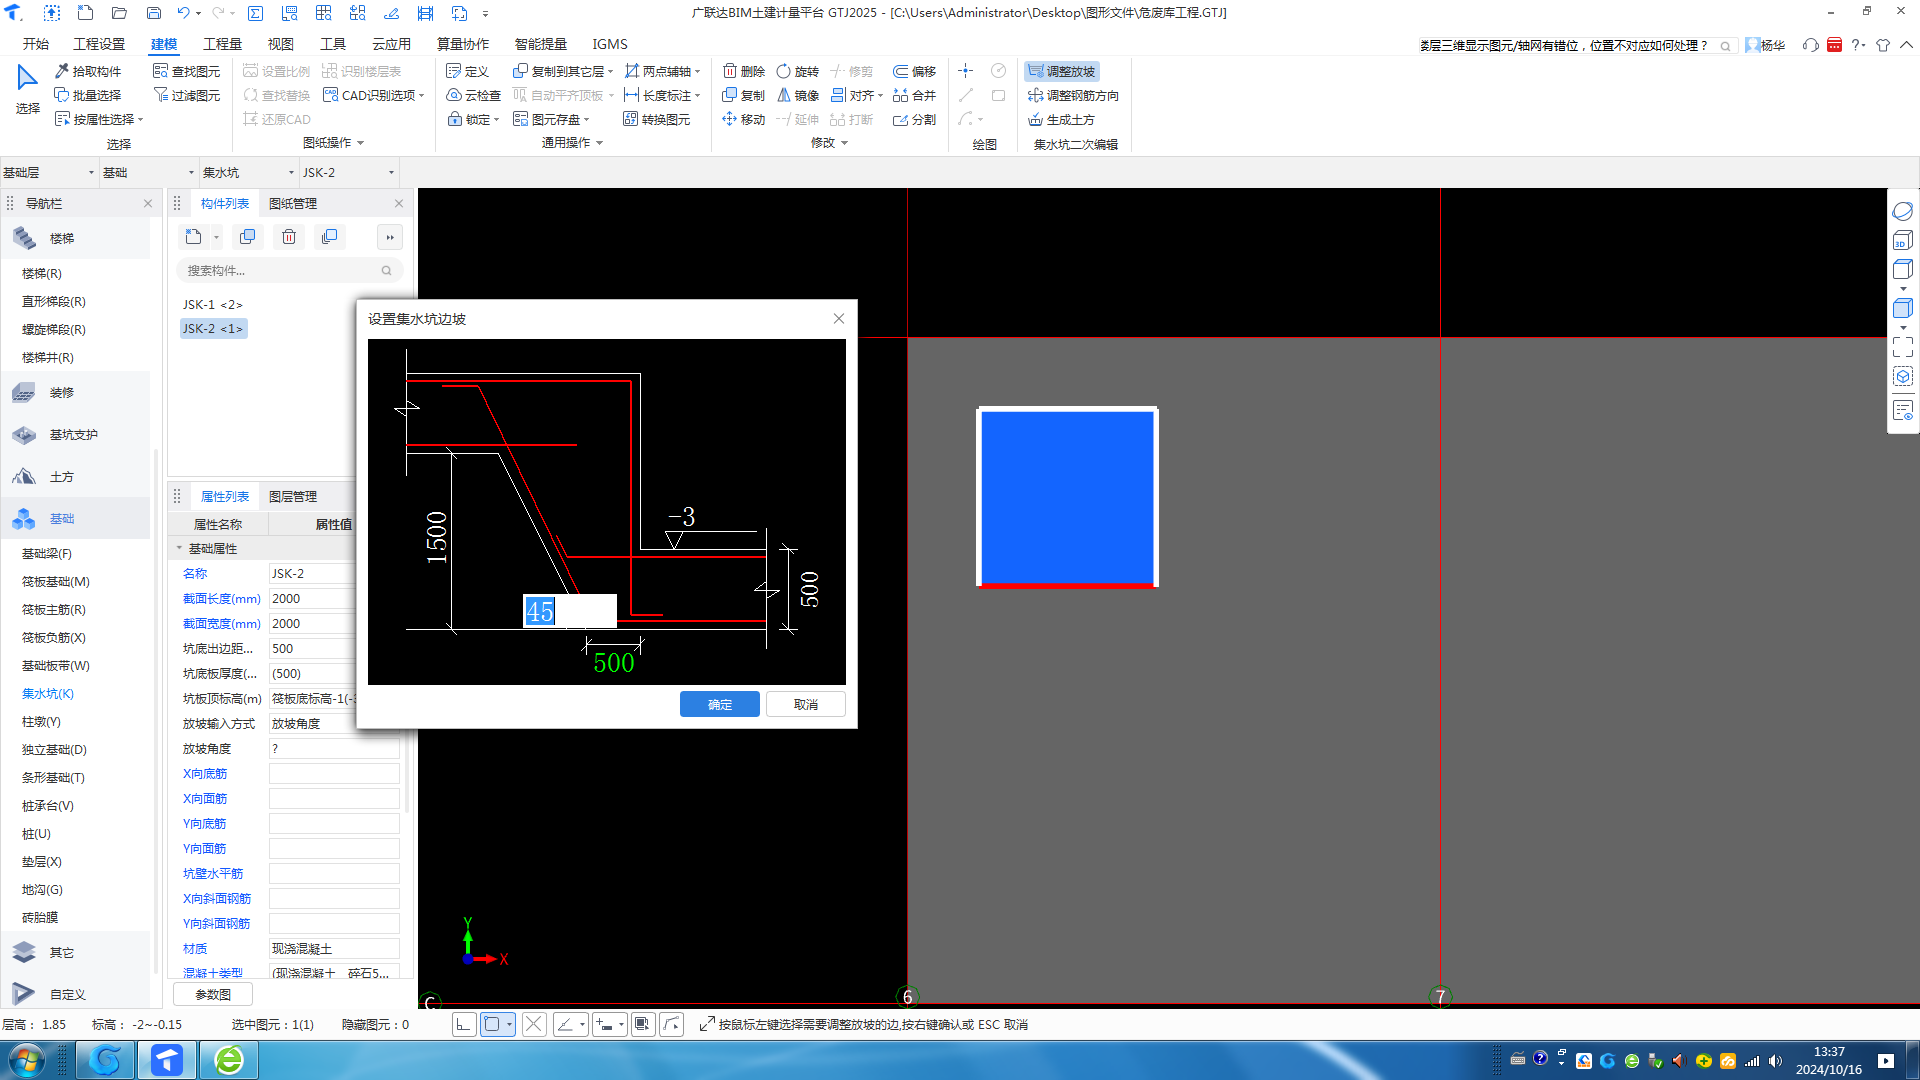
Task: Click the 确定 button in dialog
Action: 719,704
